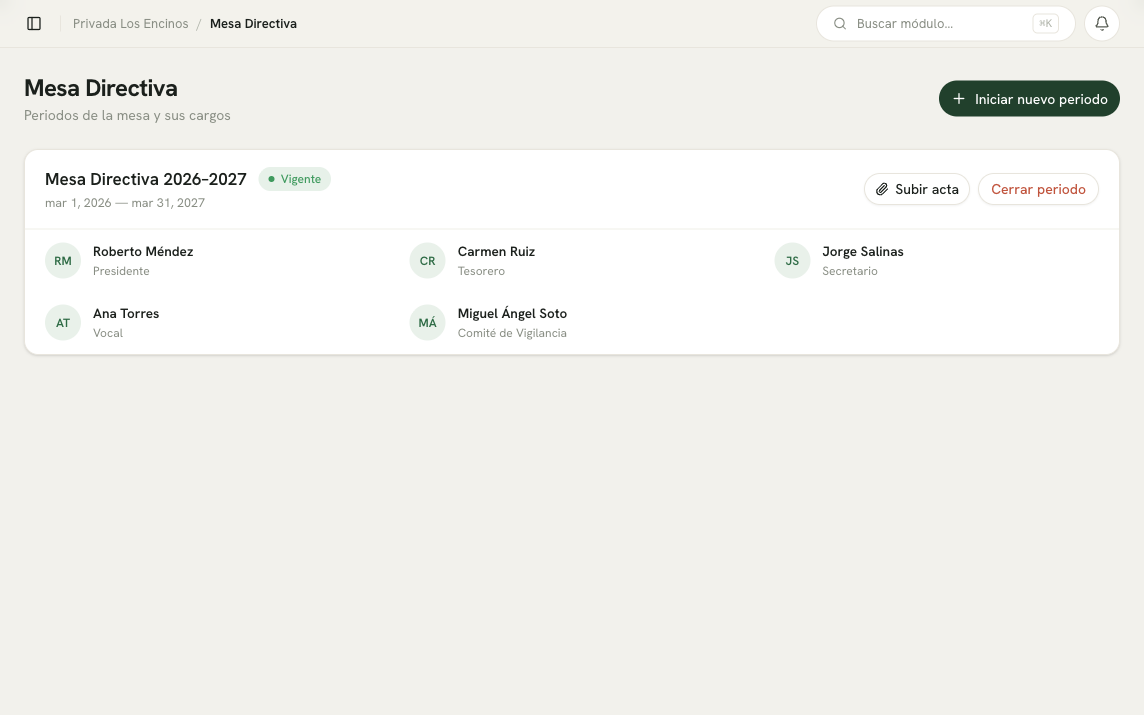Screen dimensions: 1144x715
Task: Toggle the sidebar panel icon
Action: pyautogui.click(x=34, y=23)
